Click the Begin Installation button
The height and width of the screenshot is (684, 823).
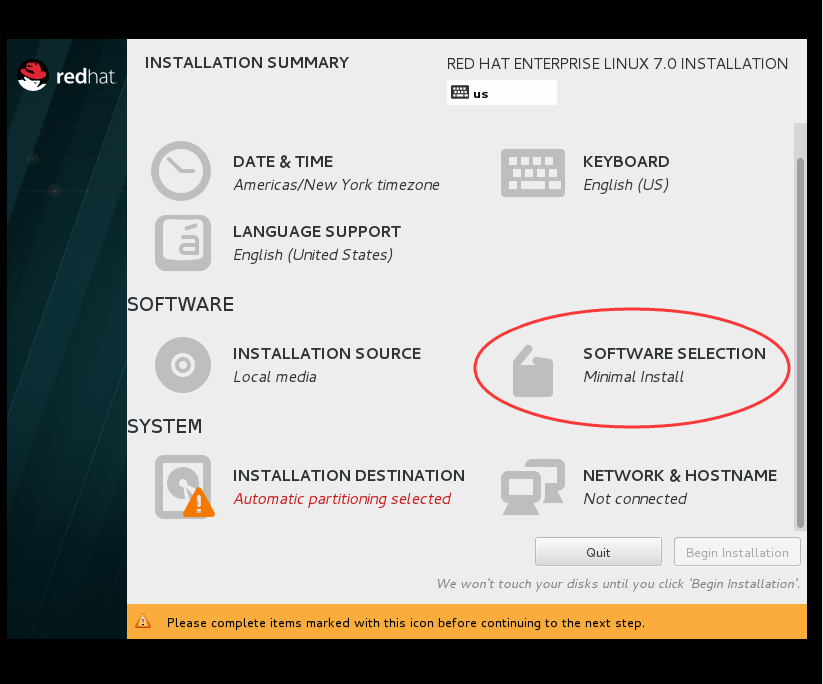[737, 552]
